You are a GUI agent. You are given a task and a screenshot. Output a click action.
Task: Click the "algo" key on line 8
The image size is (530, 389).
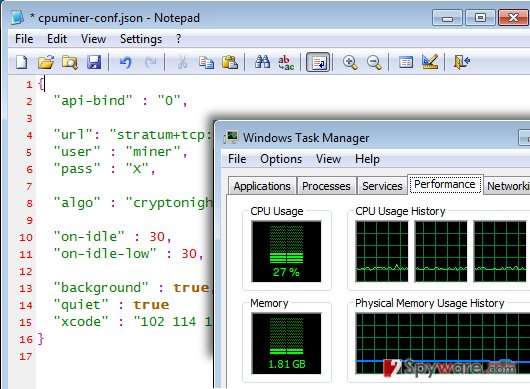pos(77,203)
